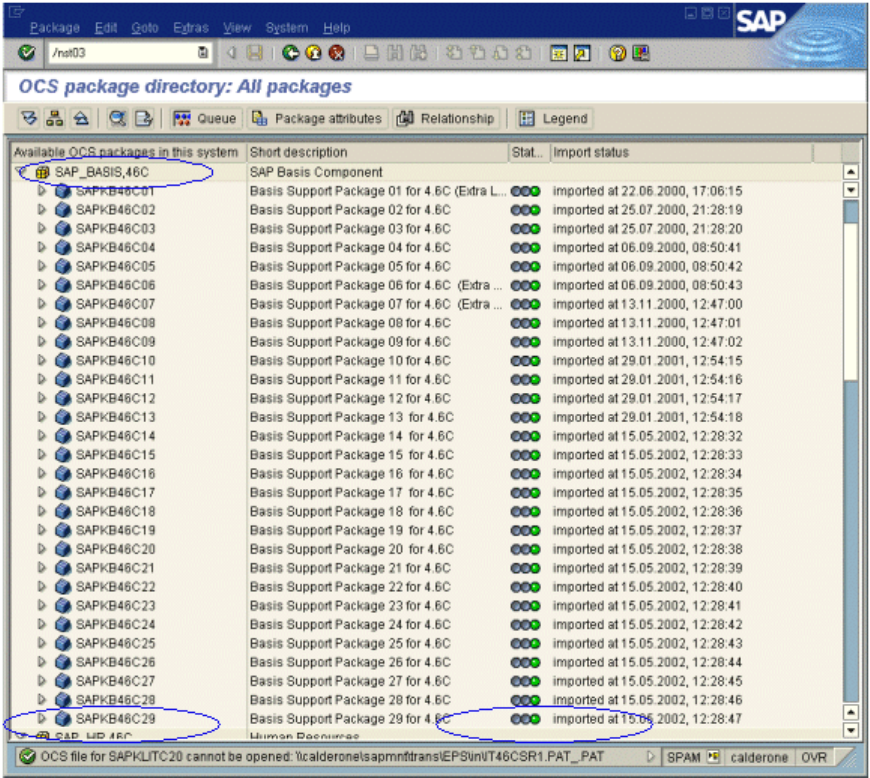Click the hierarchy structure toolbar icon
870x778 pixels.
54,118
